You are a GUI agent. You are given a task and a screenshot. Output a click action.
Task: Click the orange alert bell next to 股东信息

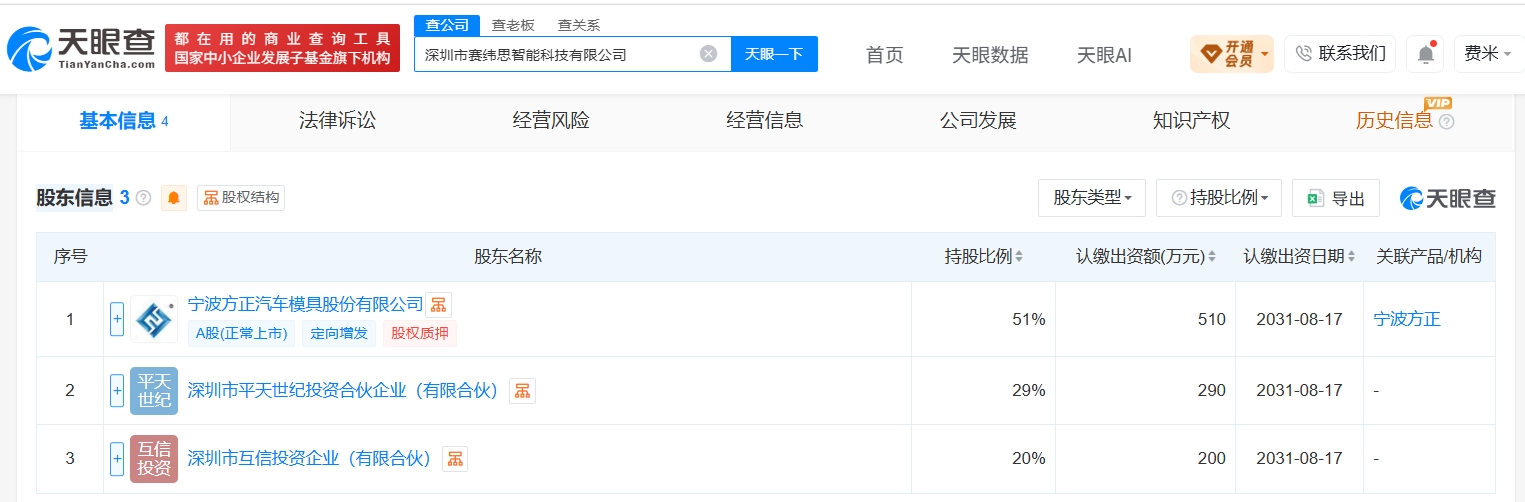pos(174,198)
